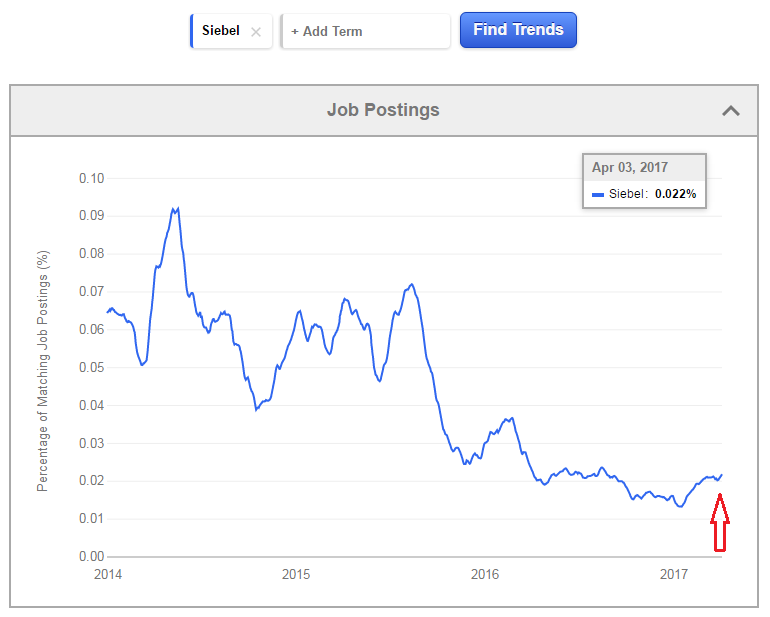Click the Siebel term chip
This screenshot has width=770, height=617.
click(x=231, y=31)
